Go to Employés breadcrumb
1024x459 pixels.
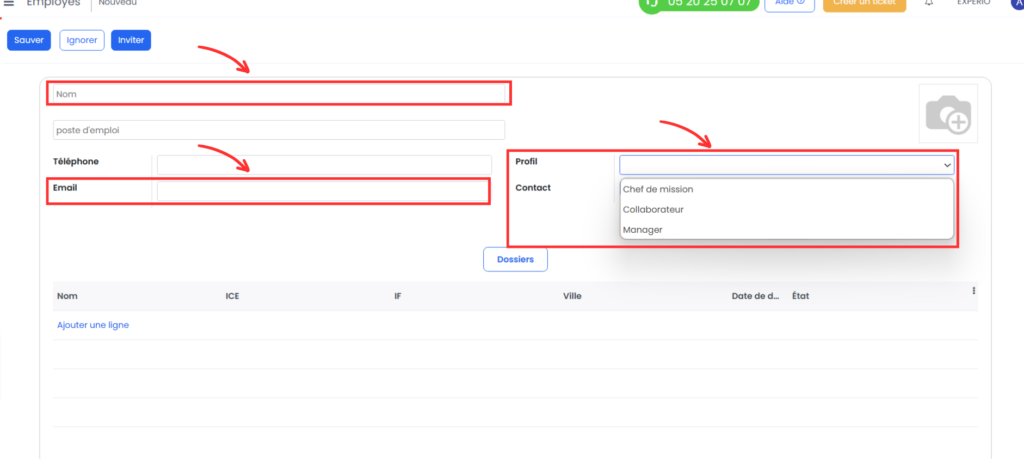click(x=53, y=3)
